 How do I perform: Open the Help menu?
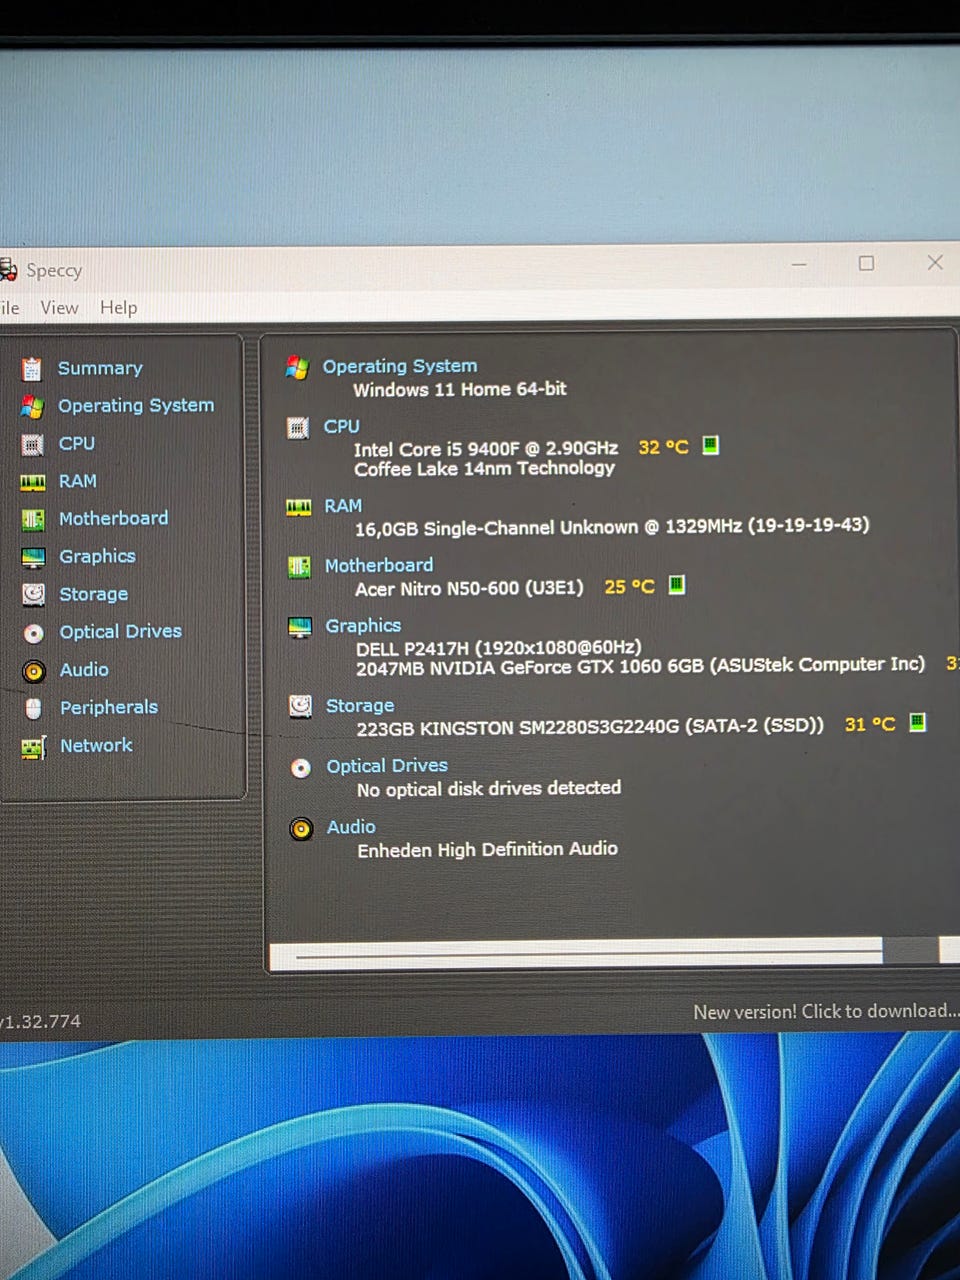[118, 308]
